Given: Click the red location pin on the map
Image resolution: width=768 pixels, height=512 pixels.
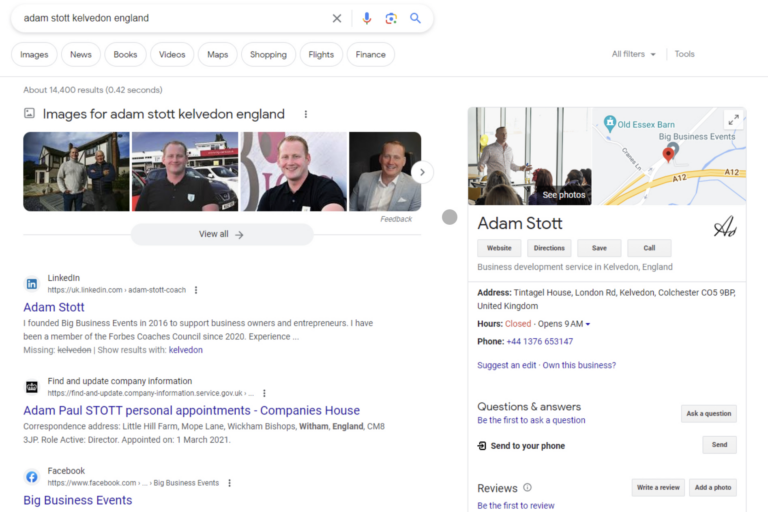Looking at the screenshot, I should [x=668, y=155].
